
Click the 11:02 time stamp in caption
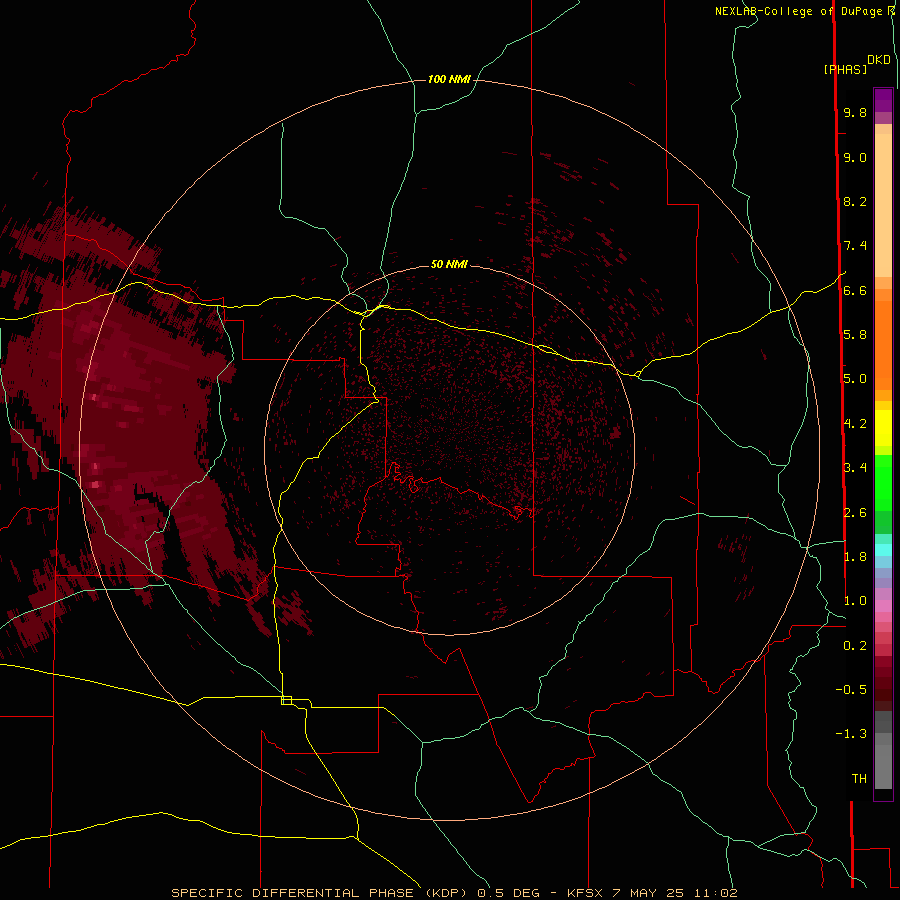pyautogui.click(x=716, y=893)
